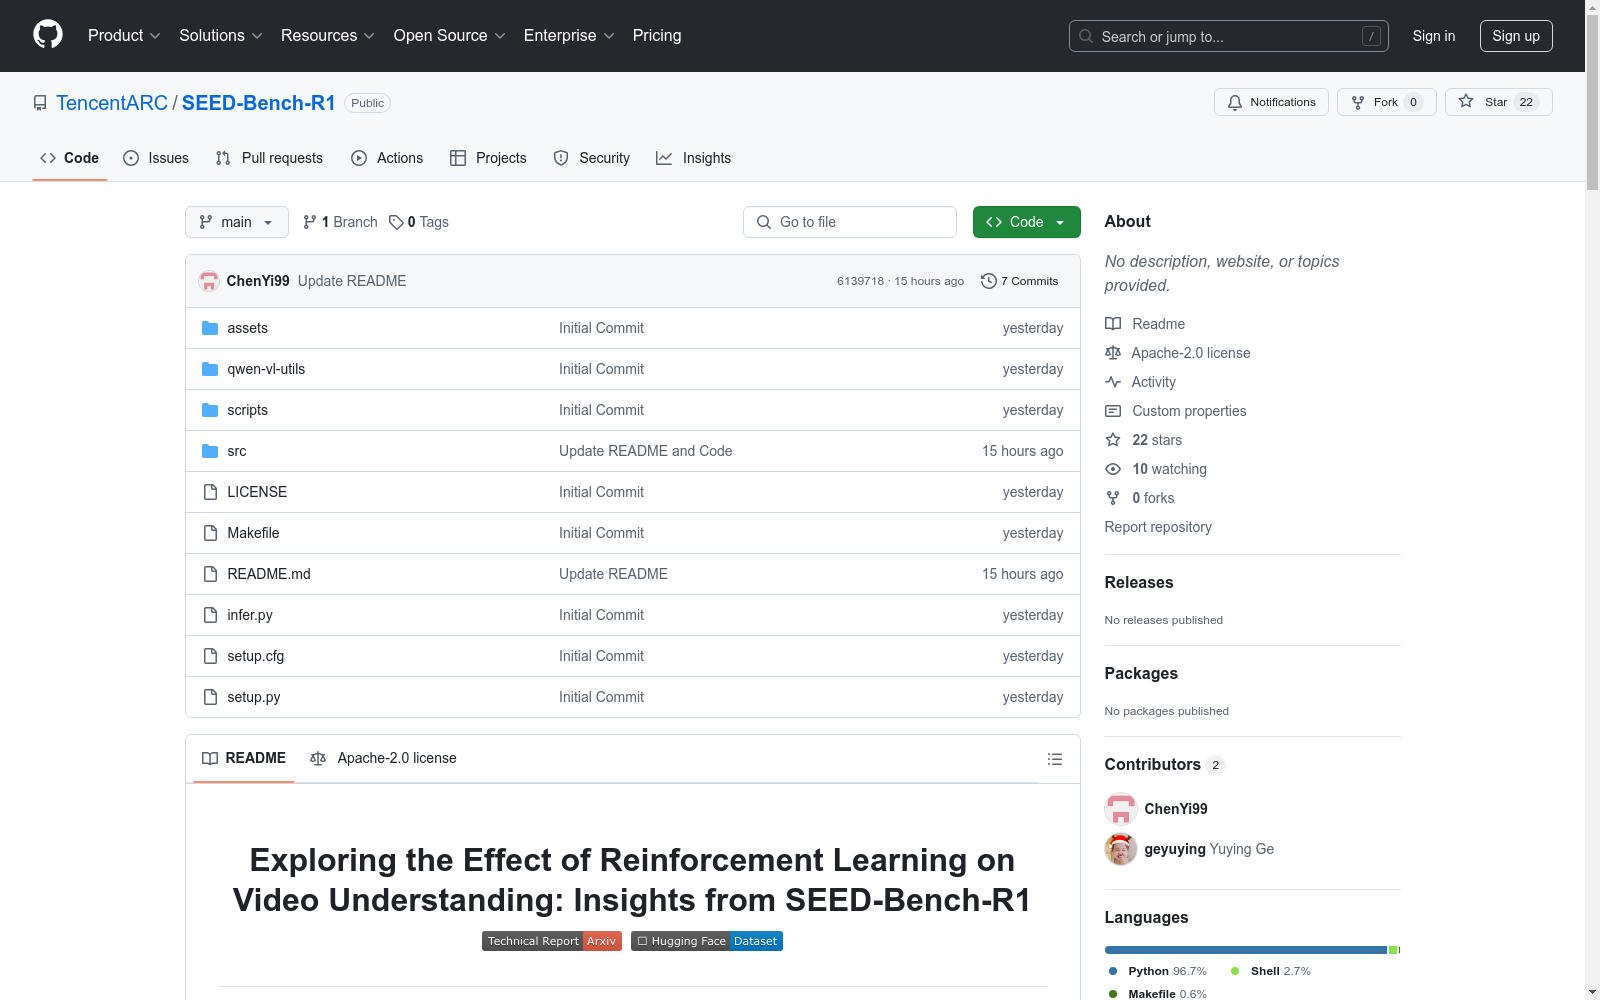Star the repository with Star button
Viewport: 1600px width, 1000px height.
pyautogui.click(x=1498, y=102)
